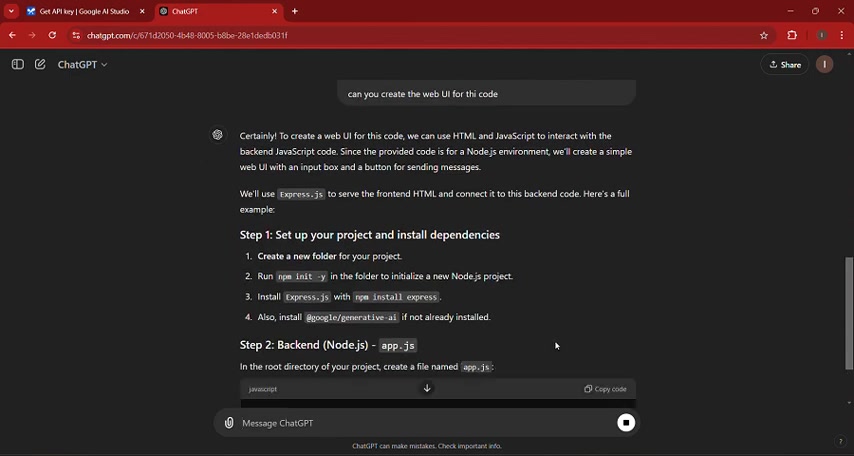Stop the response generation
The image size is (854, 456).
[626, 423]
